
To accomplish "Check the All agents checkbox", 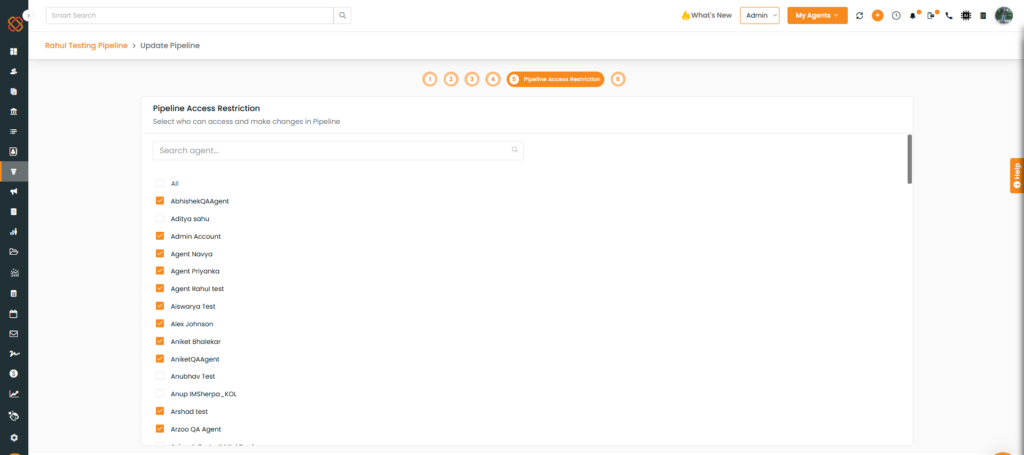I will [159, 183].
